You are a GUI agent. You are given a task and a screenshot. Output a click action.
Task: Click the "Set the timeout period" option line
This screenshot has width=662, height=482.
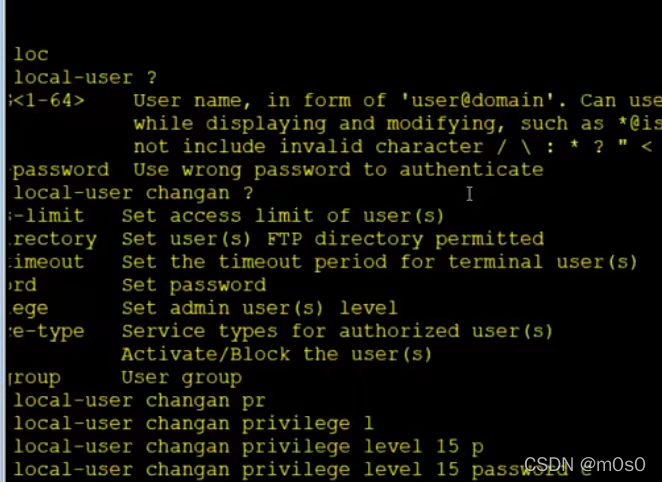pyautogui.click(x=378, y=261)
